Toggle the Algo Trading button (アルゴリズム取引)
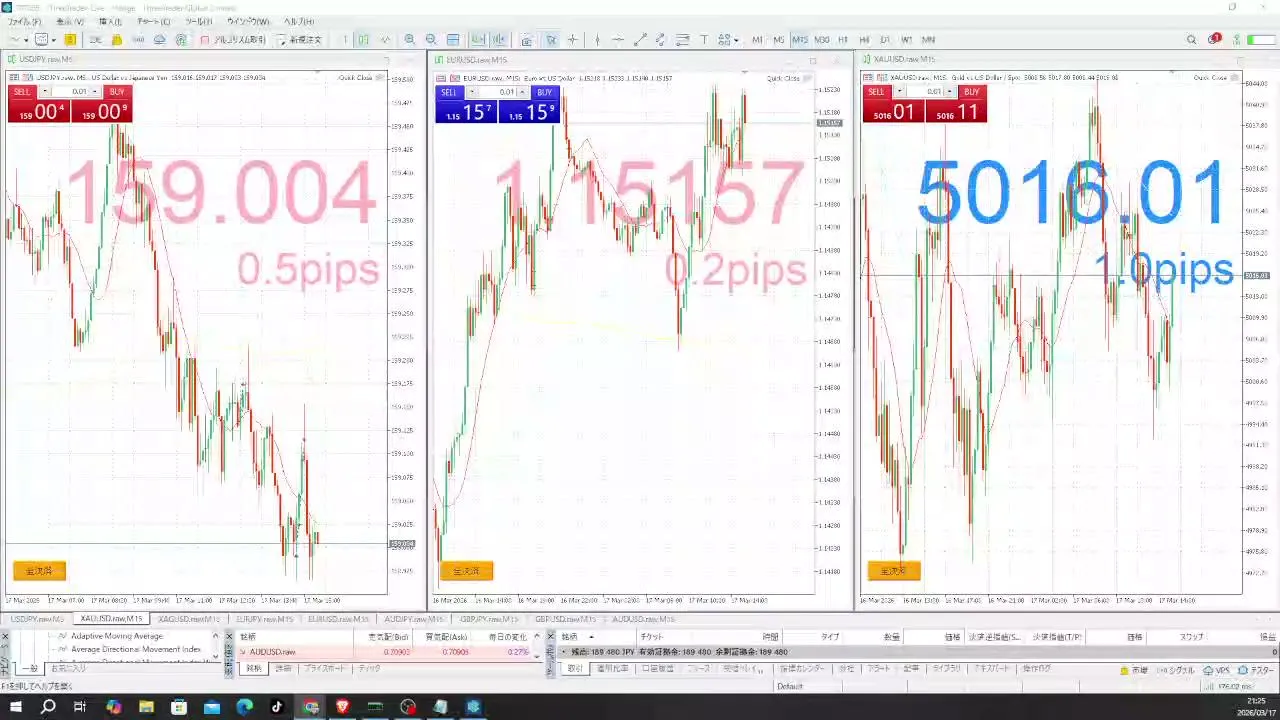1280x720 pixels. point(233,40)
